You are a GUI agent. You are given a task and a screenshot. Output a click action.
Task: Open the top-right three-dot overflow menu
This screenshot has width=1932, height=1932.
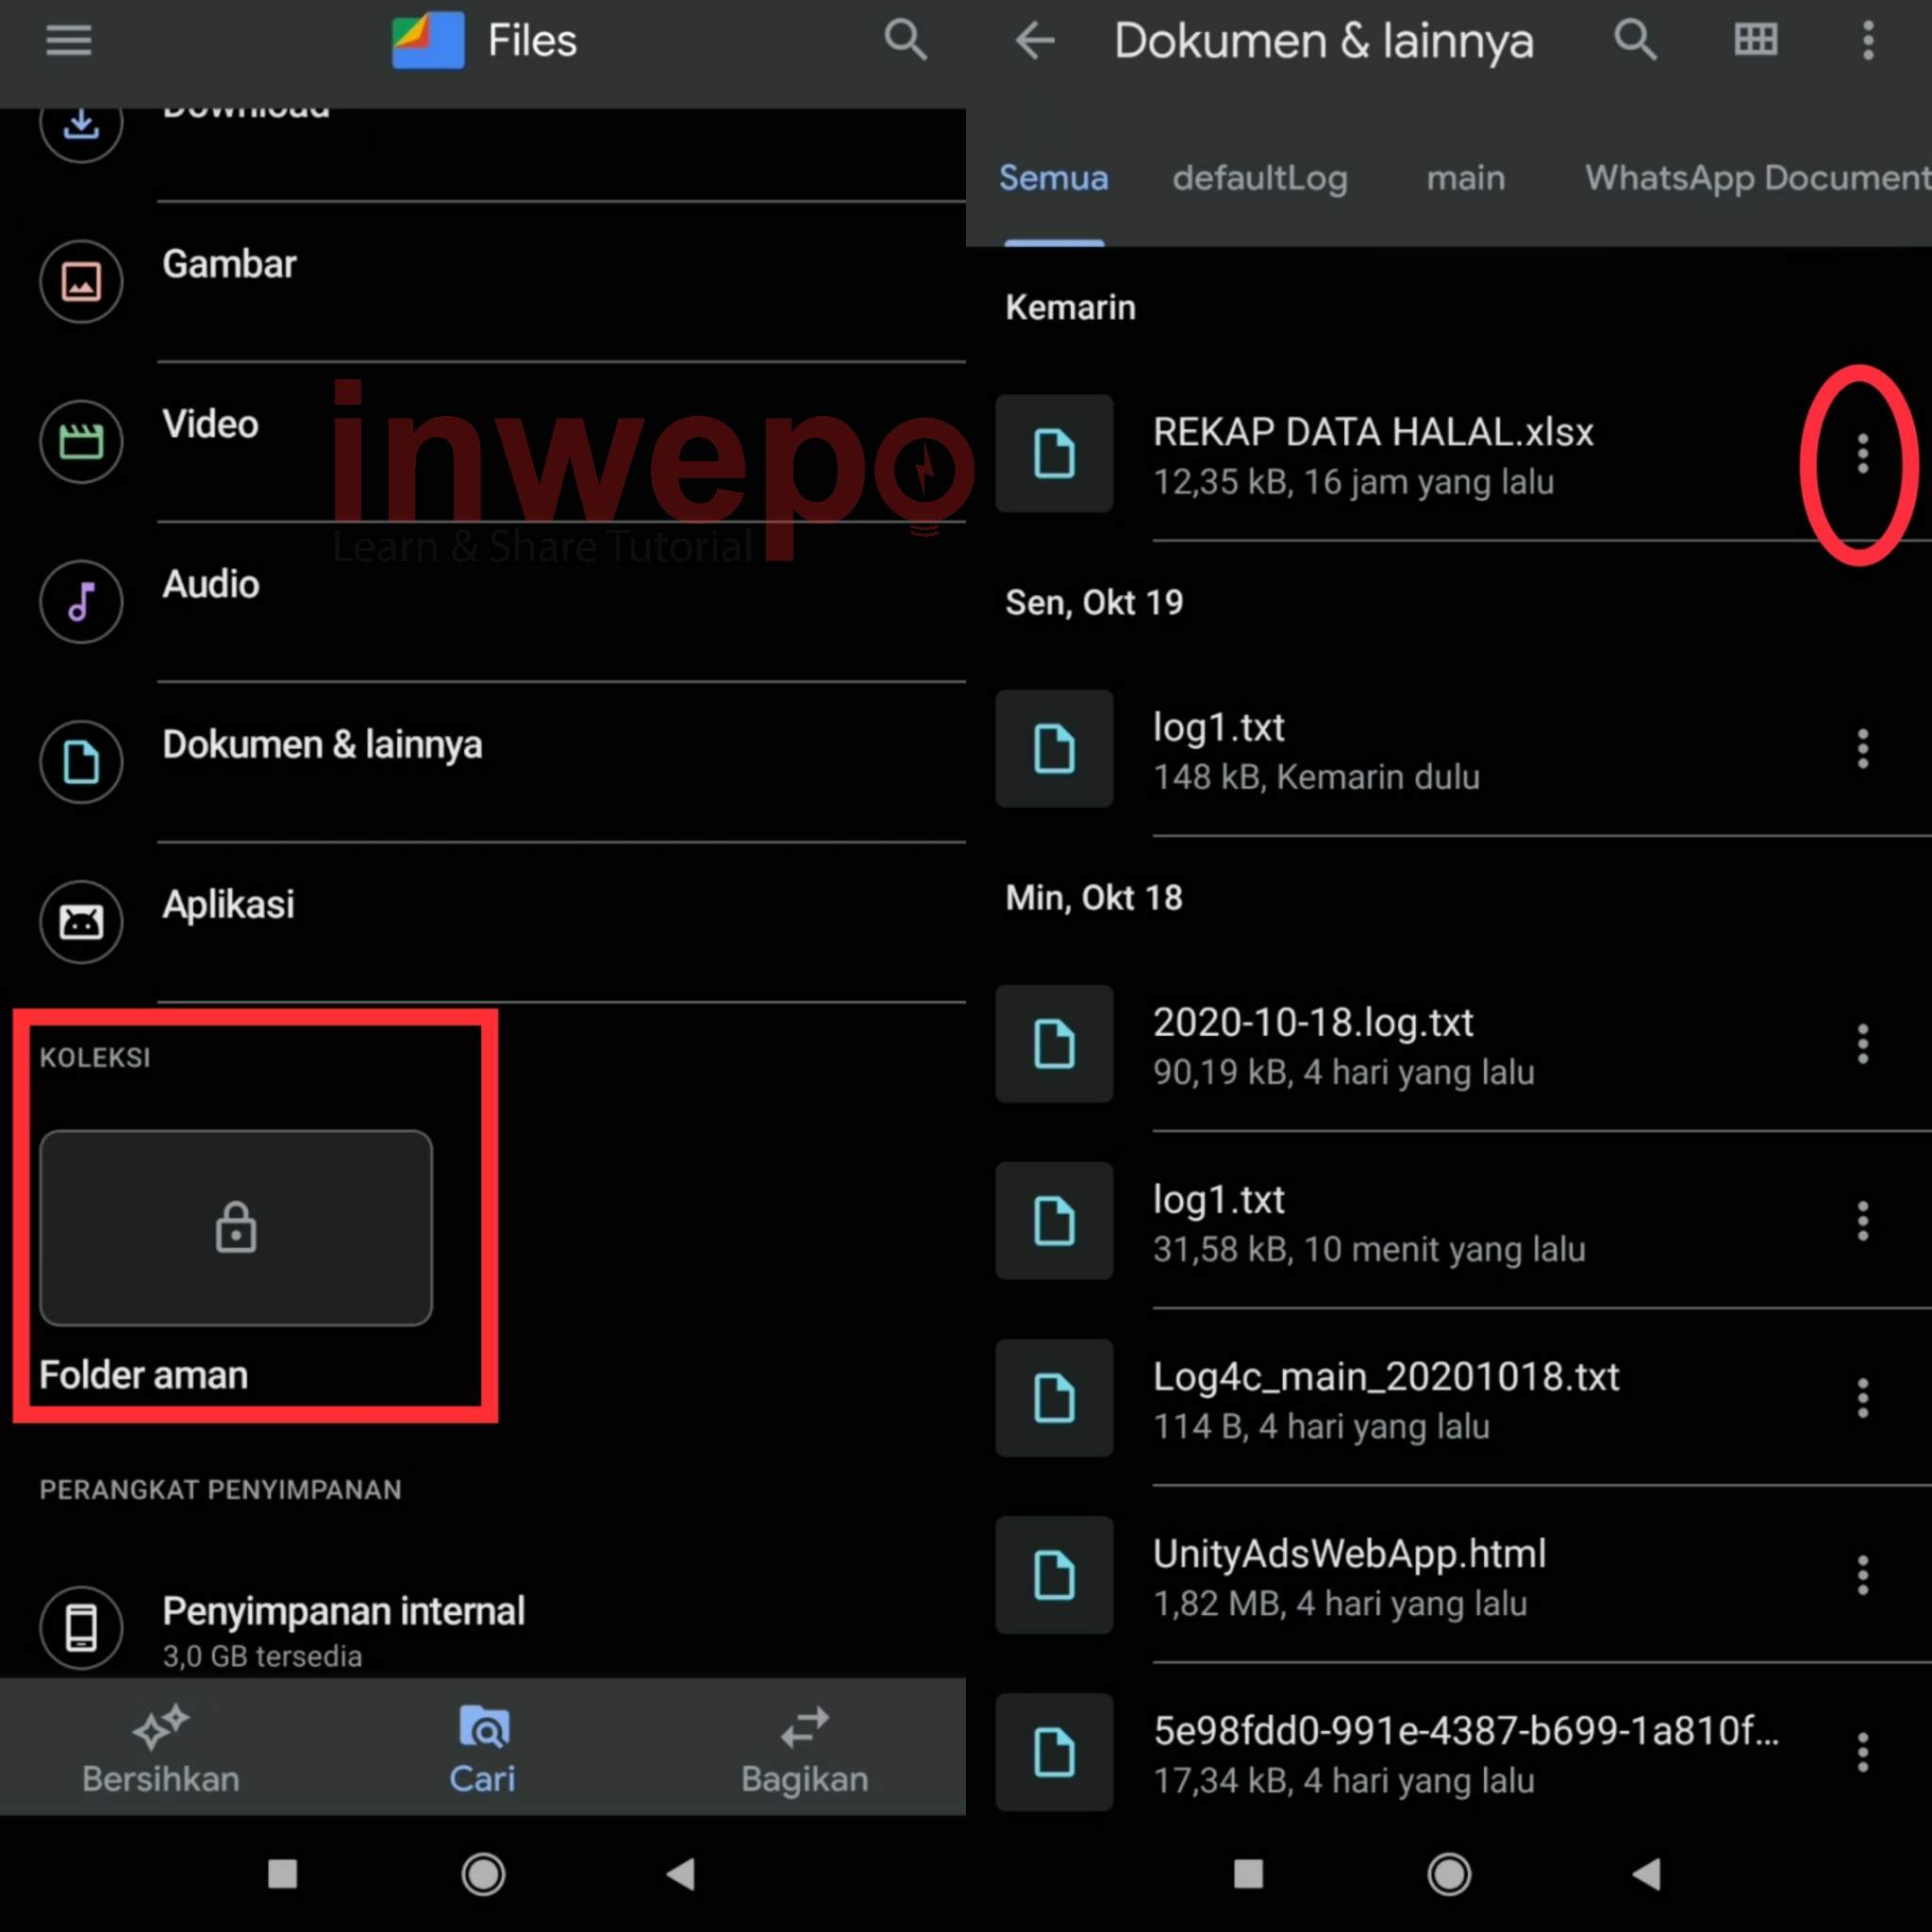point(1866,40)
